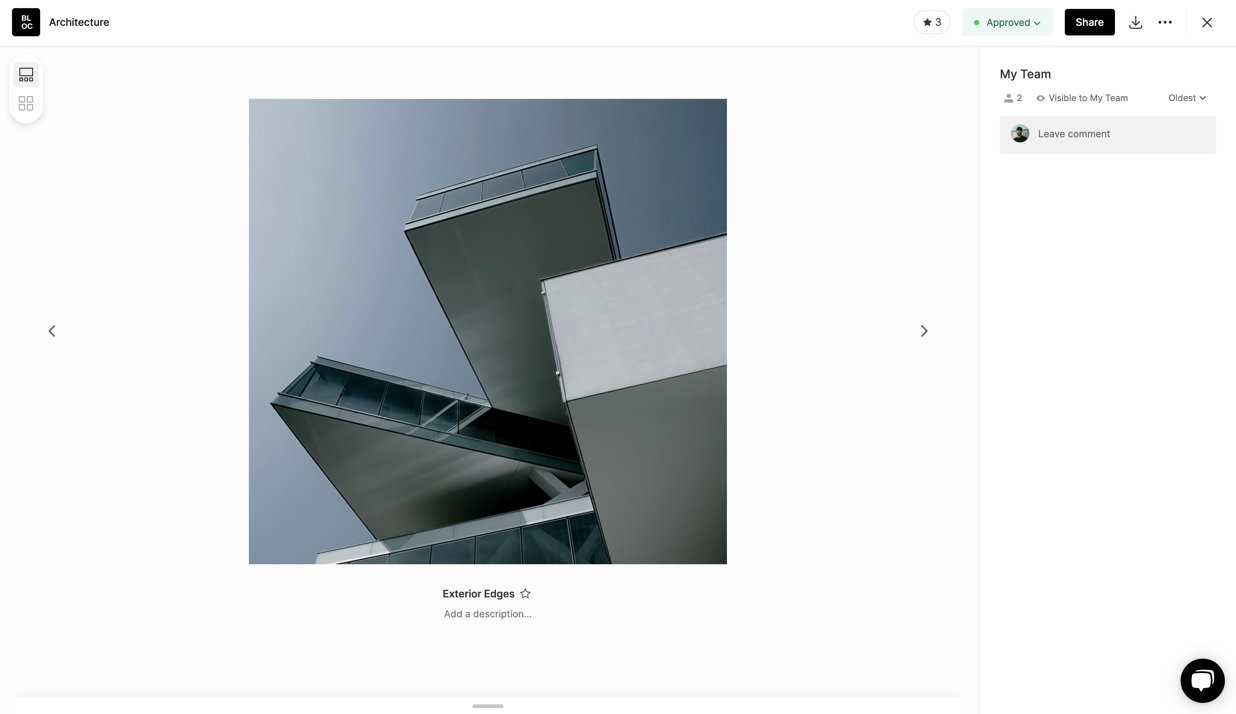Go to the next image
This screenshot has width=1236, height=714.
pyautogui.click(x=924, y=331)
